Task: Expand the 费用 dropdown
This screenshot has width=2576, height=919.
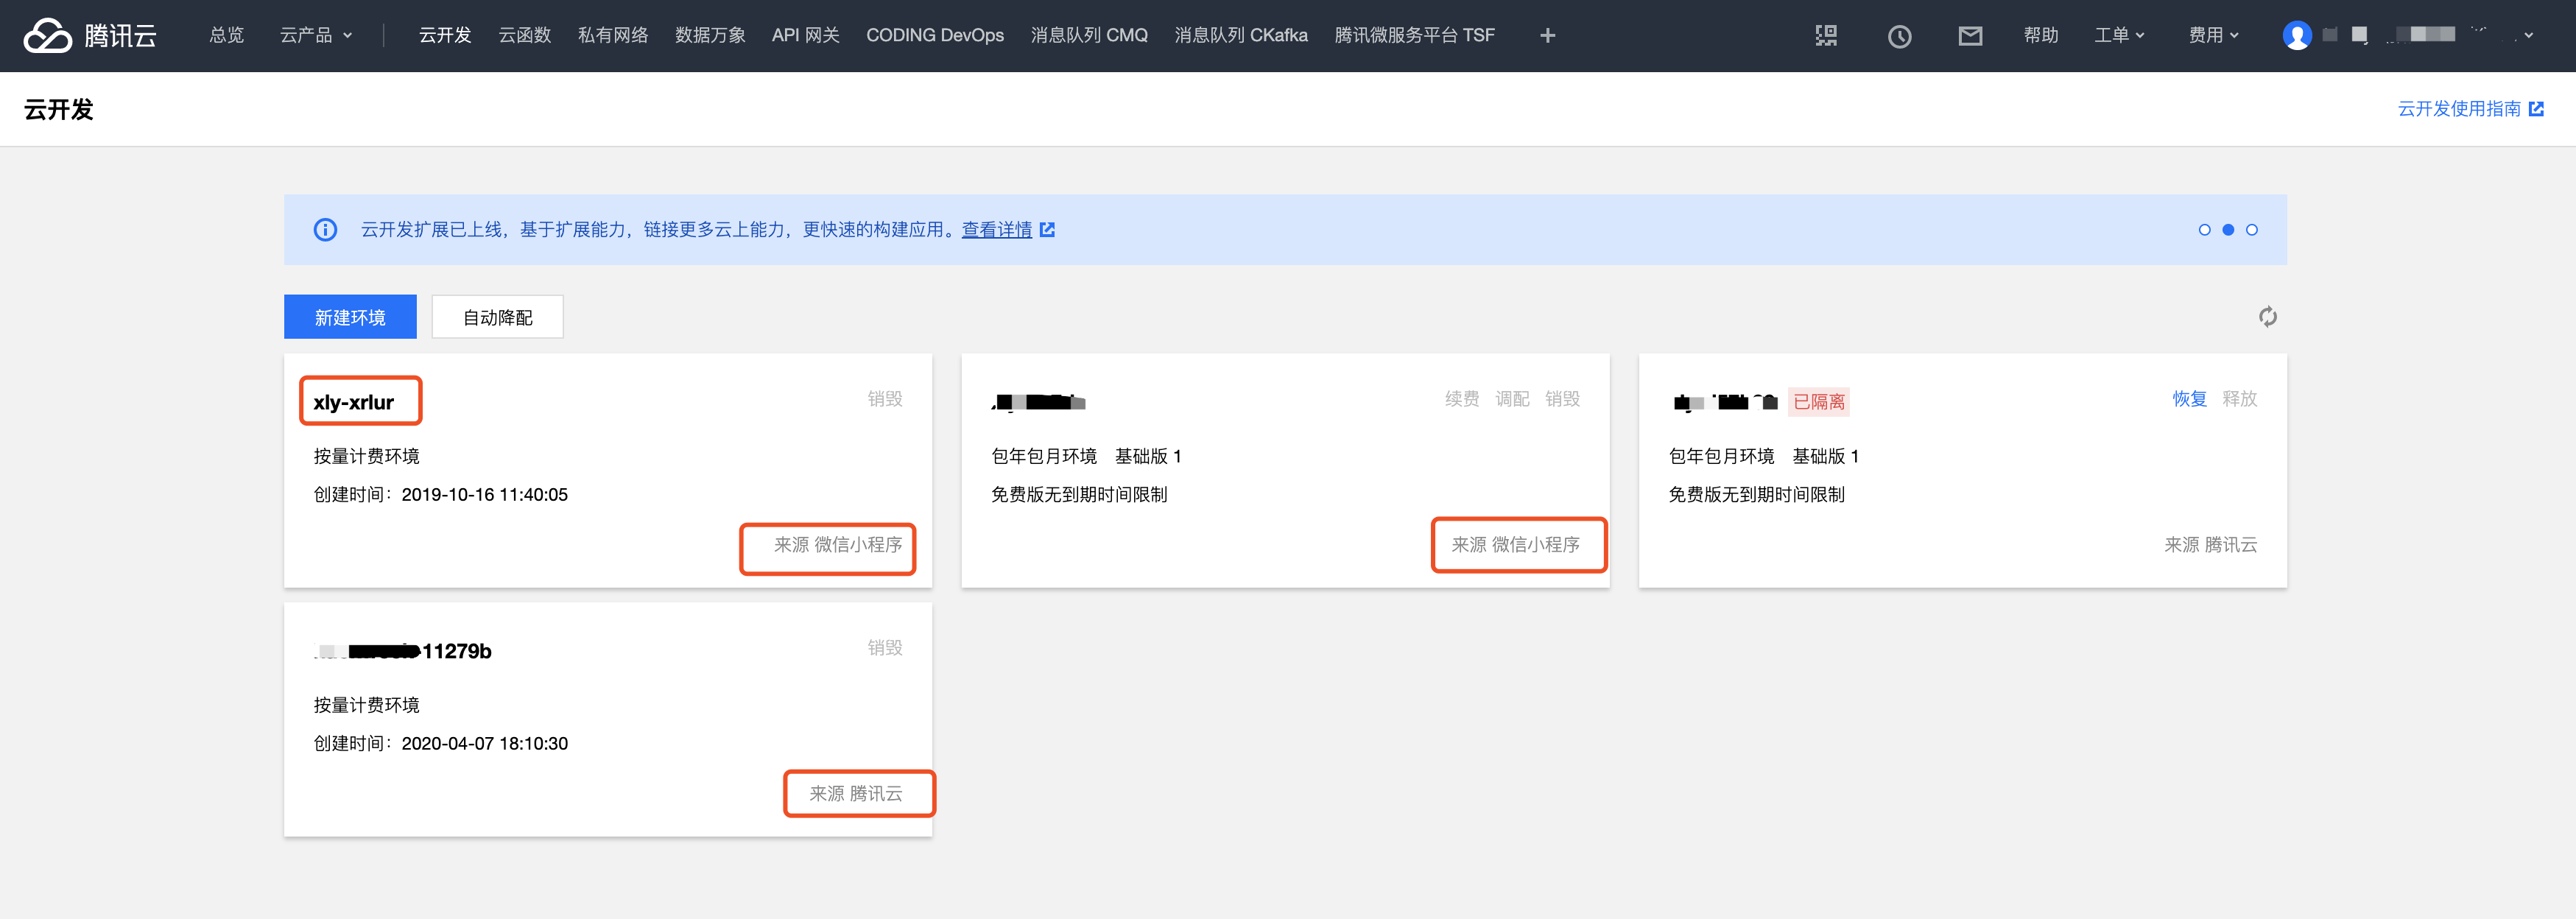Action: (x=2213, y=36)
